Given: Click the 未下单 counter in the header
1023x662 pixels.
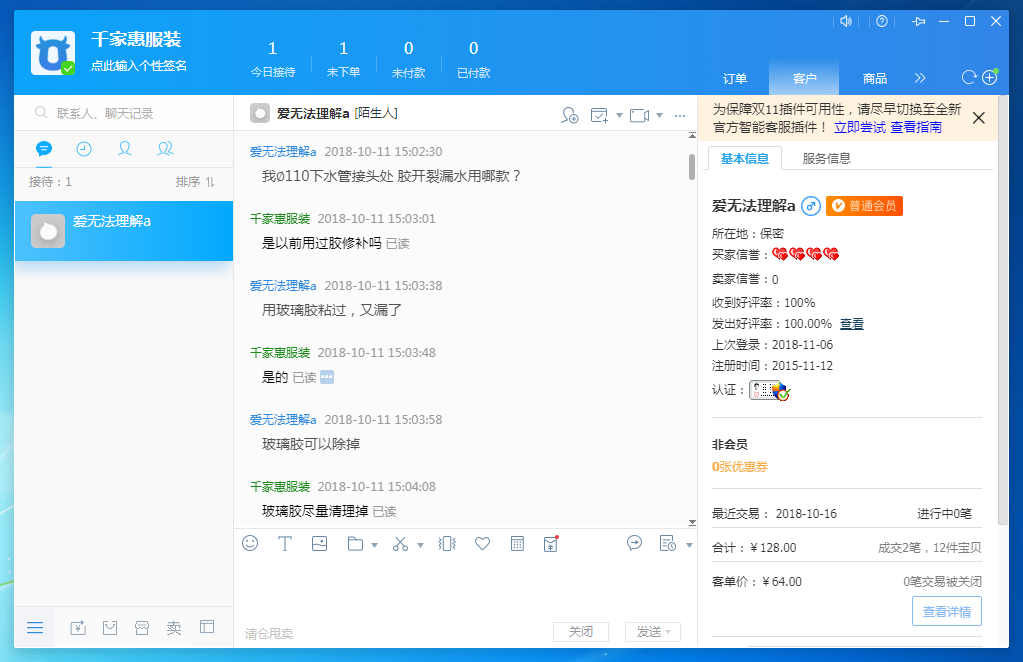Looking at the screenshot, I should coord(343,59).
